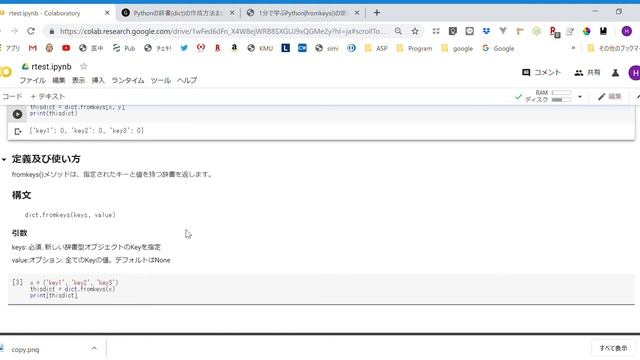This screenshot has width=640, height=360.
Task: Open the ランタイム menu
Action: point(128,80)
